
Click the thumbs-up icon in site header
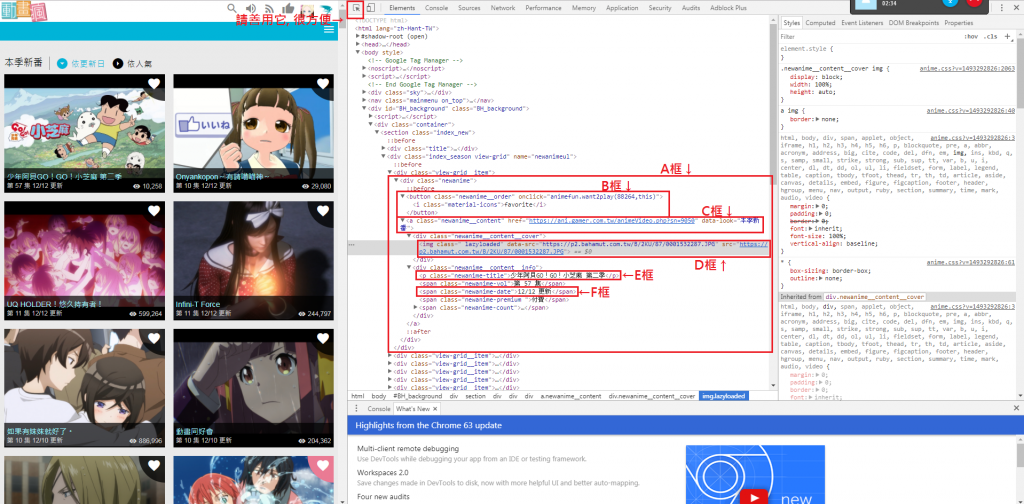pos(288,8)
